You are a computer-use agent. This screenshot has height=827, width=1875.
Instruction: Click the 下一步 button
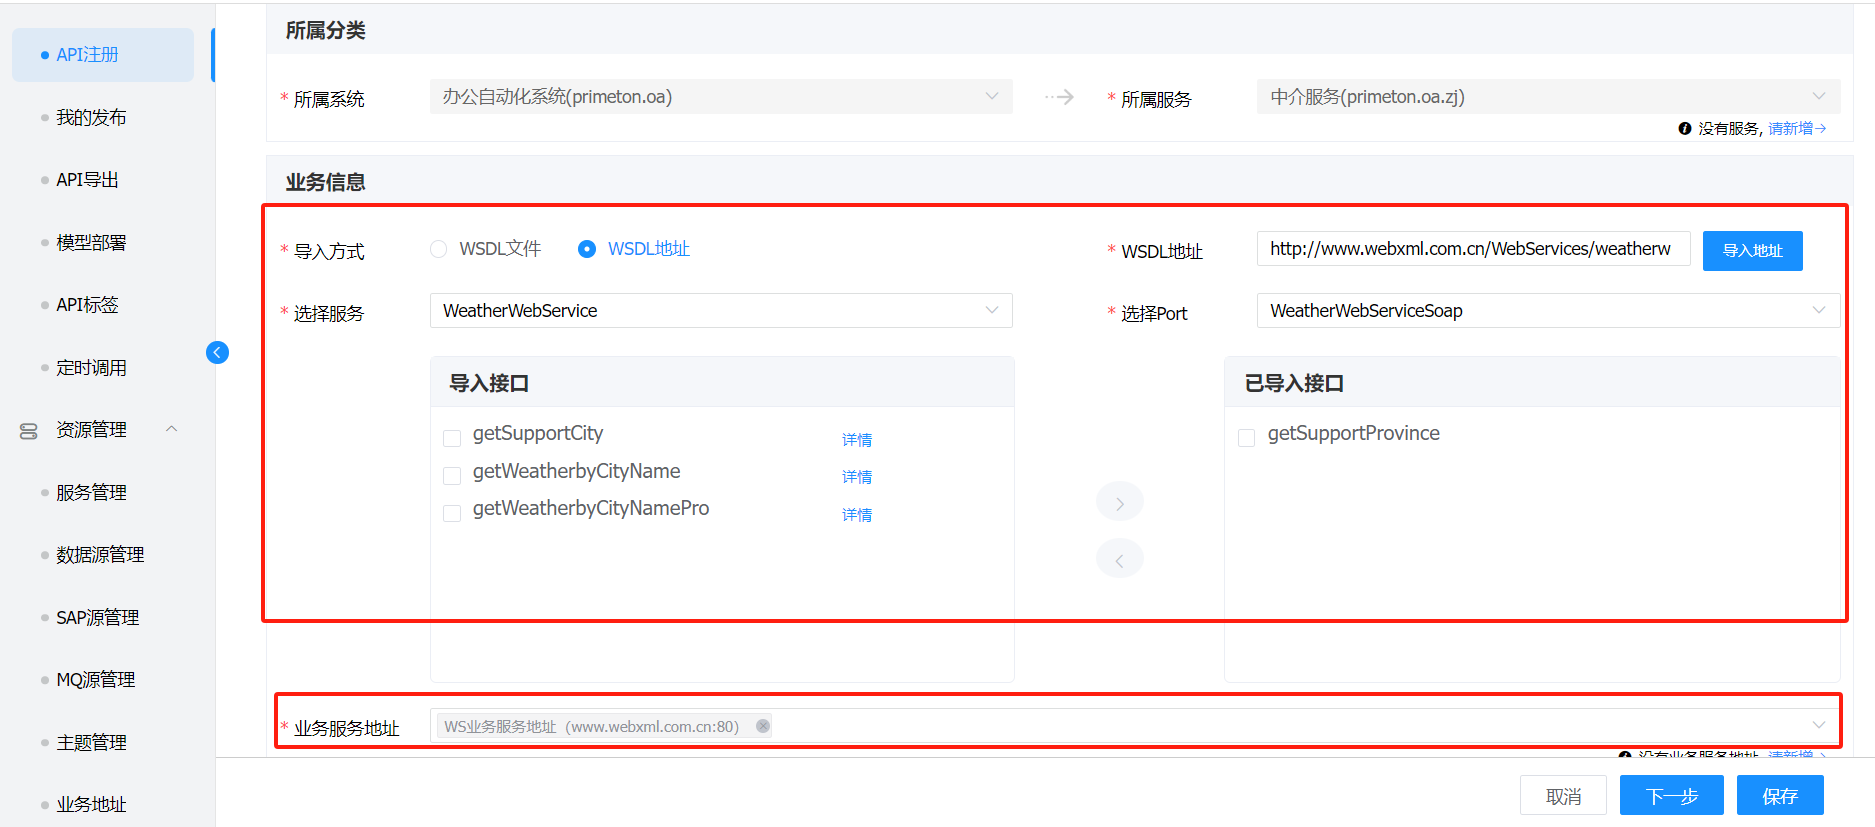click(x=1671, y=796)
